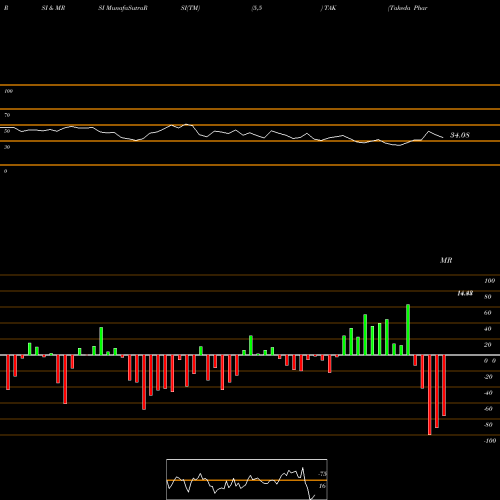Click the '30' level label on the RSI axis
The height and width of the screenshot is (500, 500).
(x=7, y=147)
